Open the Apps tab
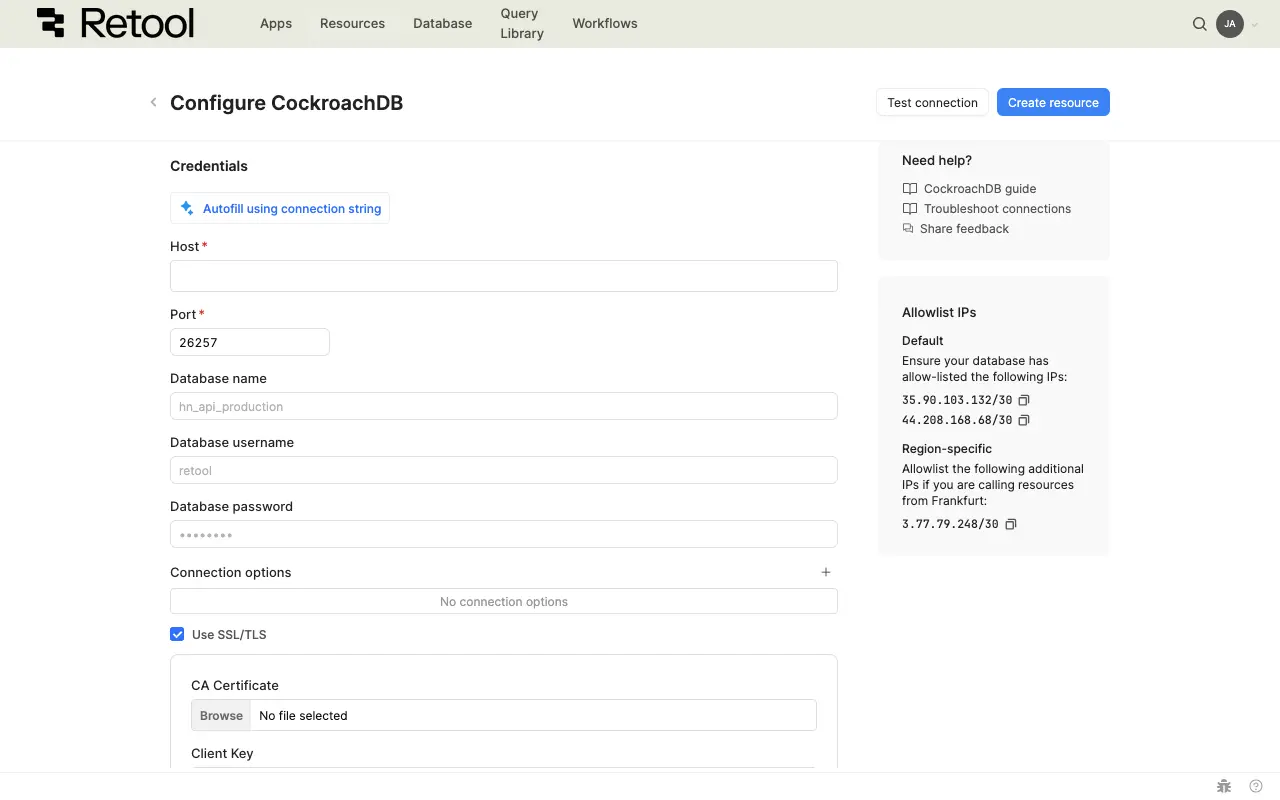This screenshot has width=1280, height=800. [x=276, y=23]
